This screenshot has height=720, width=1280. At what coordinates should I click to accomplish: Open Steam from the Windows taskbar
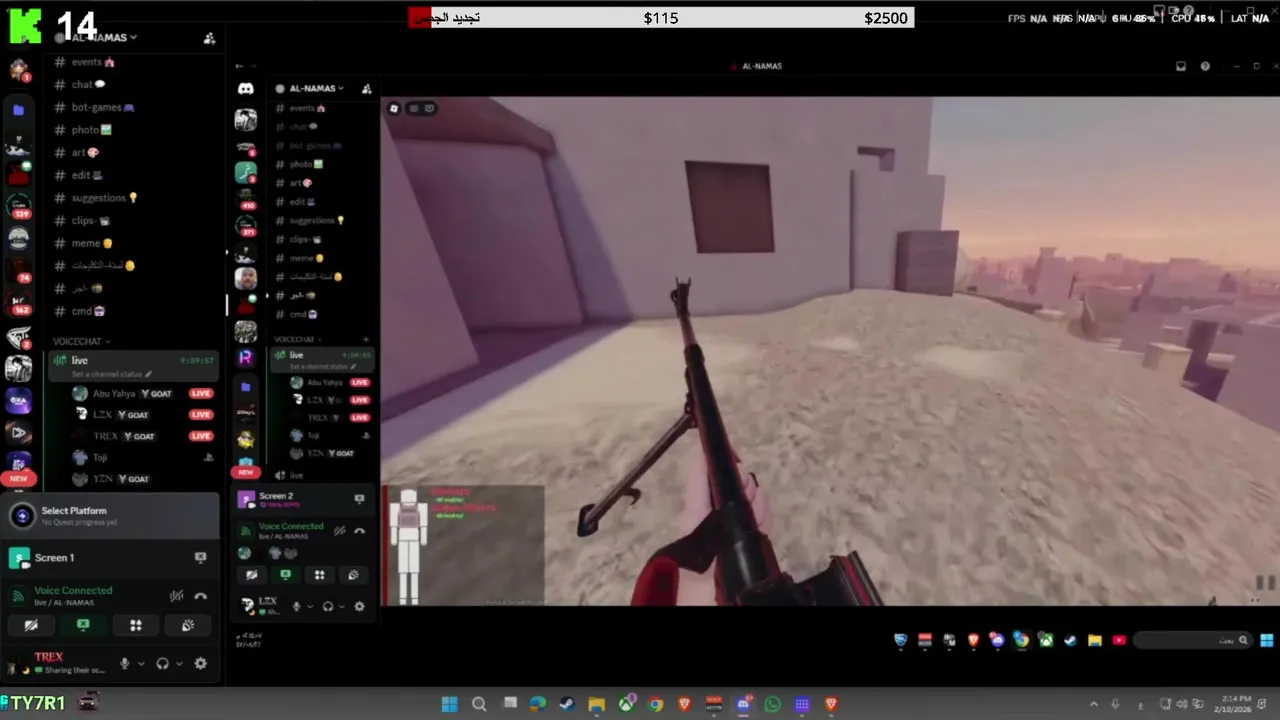(x=567, y=704)
